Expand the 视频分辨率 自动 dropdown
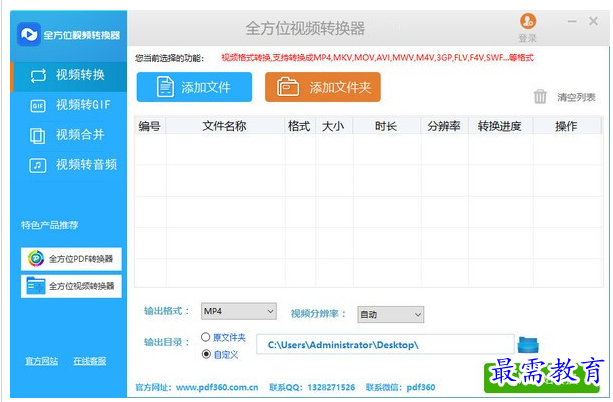The height and width of the screenshot is (402, 613). point(390,314)
